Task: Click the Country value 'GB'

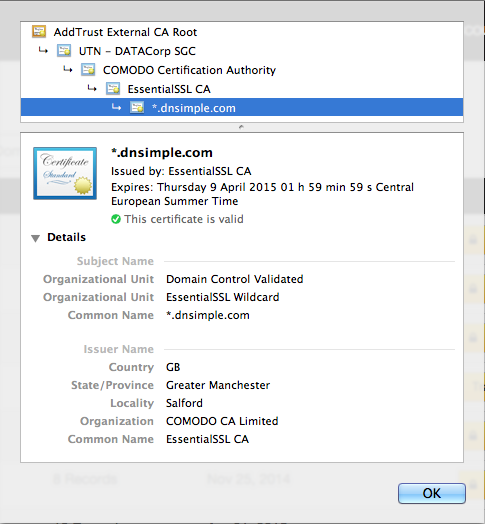Action: (173, 367)
